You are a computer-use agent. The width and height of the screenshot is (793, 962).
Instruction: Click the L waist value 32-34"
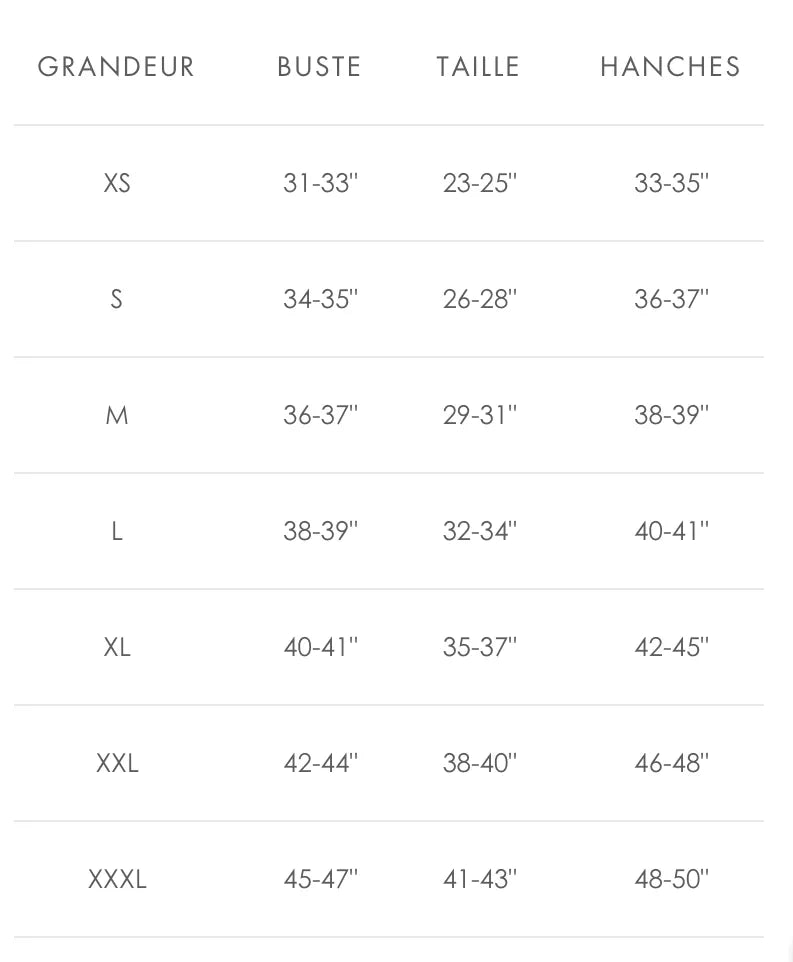click(x=479, y=531)
